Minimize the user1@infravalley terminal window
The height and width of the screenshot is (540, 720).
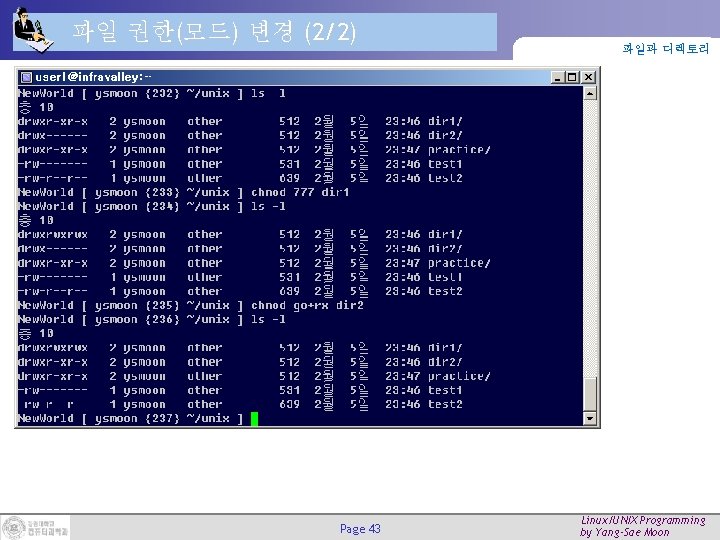point(557,77)
